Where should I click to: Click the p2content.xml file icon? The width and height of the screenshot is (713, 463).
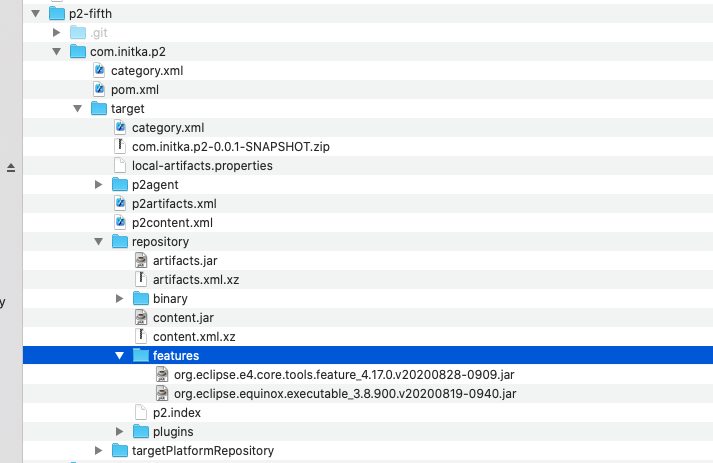[x=120, y=222]
